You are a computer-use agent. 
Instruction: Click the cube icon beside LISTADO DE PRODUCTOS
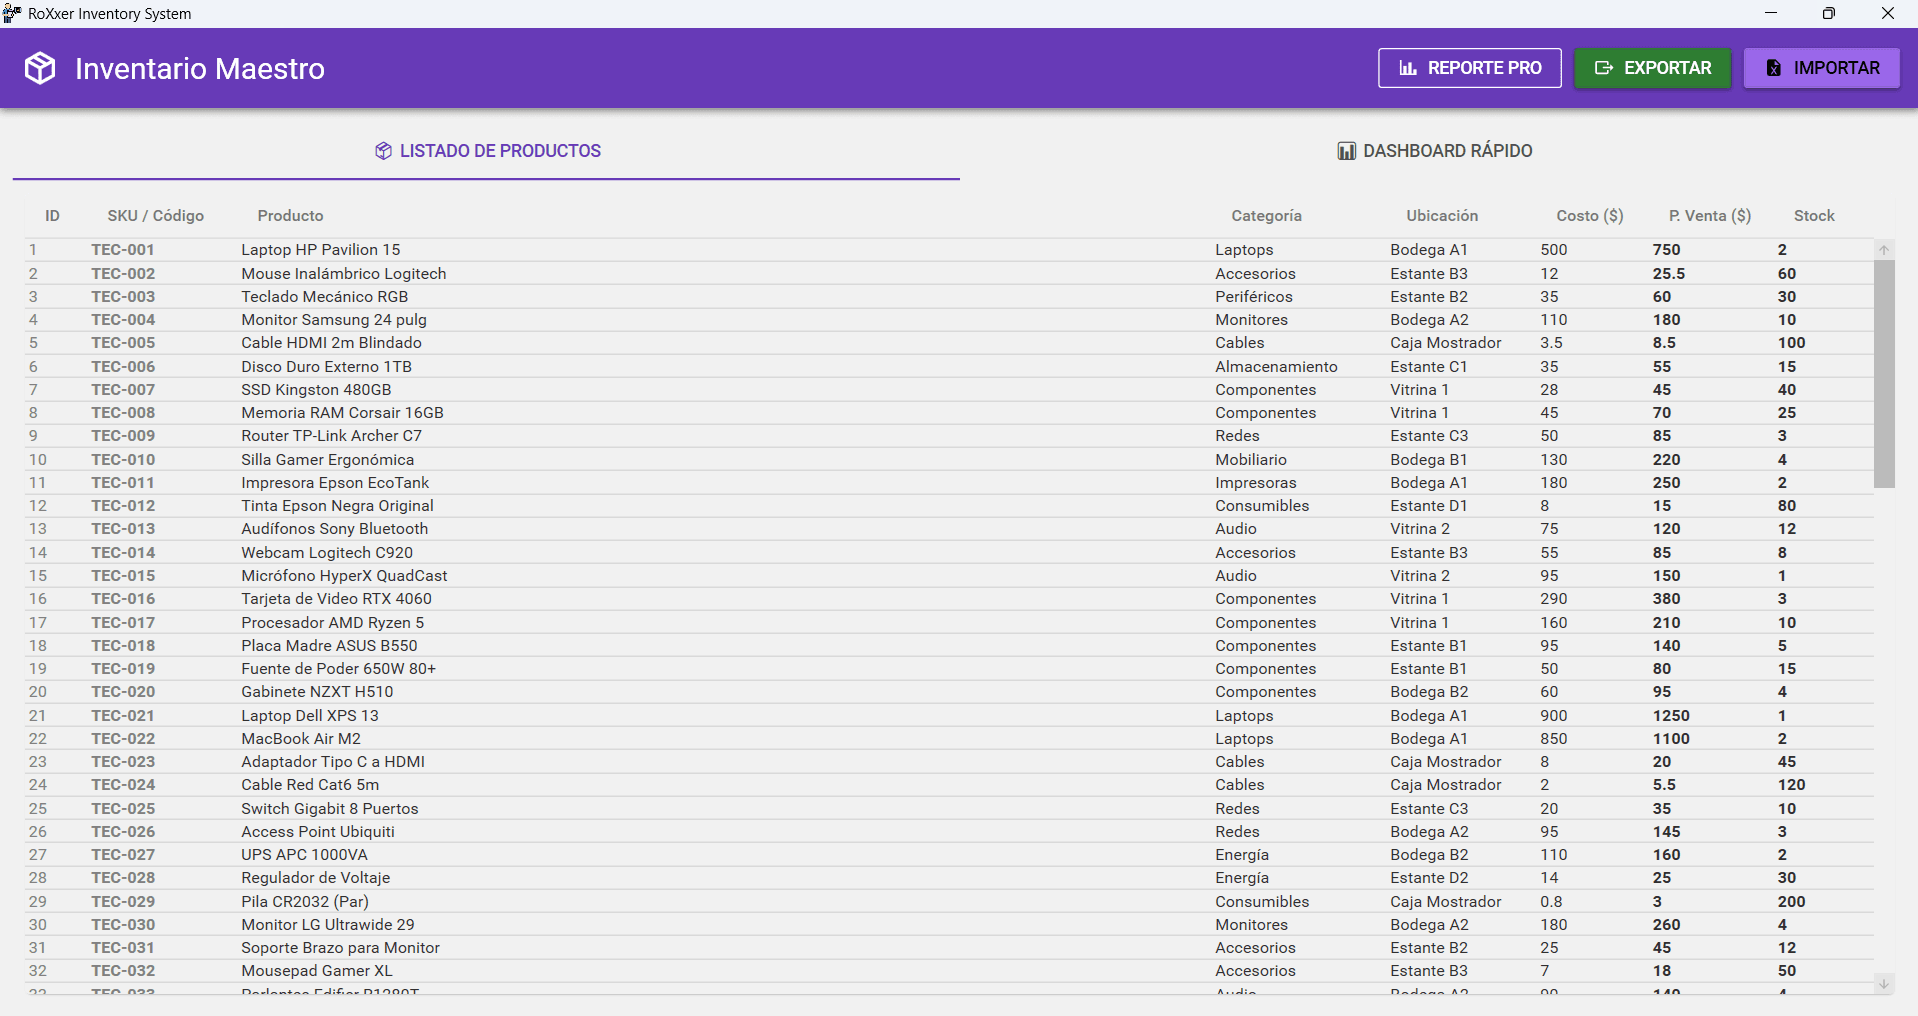[383, 151]
